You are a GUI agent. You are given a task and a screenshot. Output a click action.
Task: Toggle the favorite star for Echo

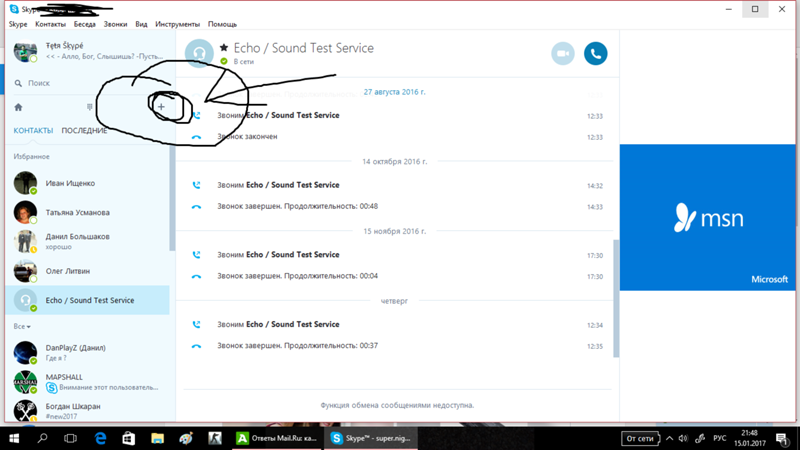click(x=223, y=48)
